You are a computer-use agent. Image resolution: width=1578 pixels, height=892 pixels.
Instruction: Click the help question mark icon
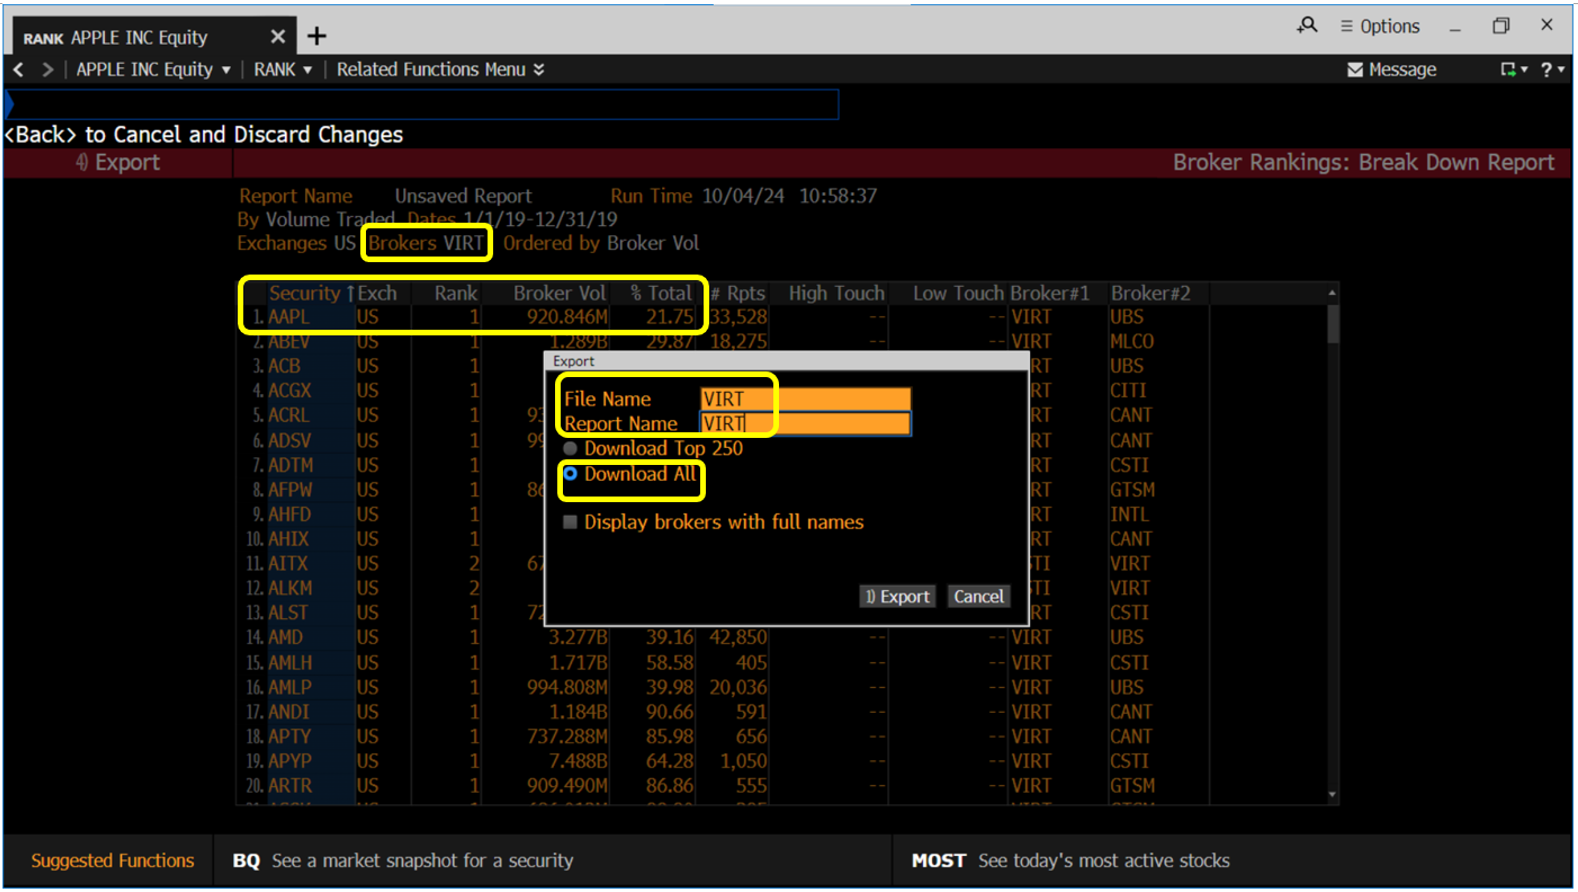1546,70
